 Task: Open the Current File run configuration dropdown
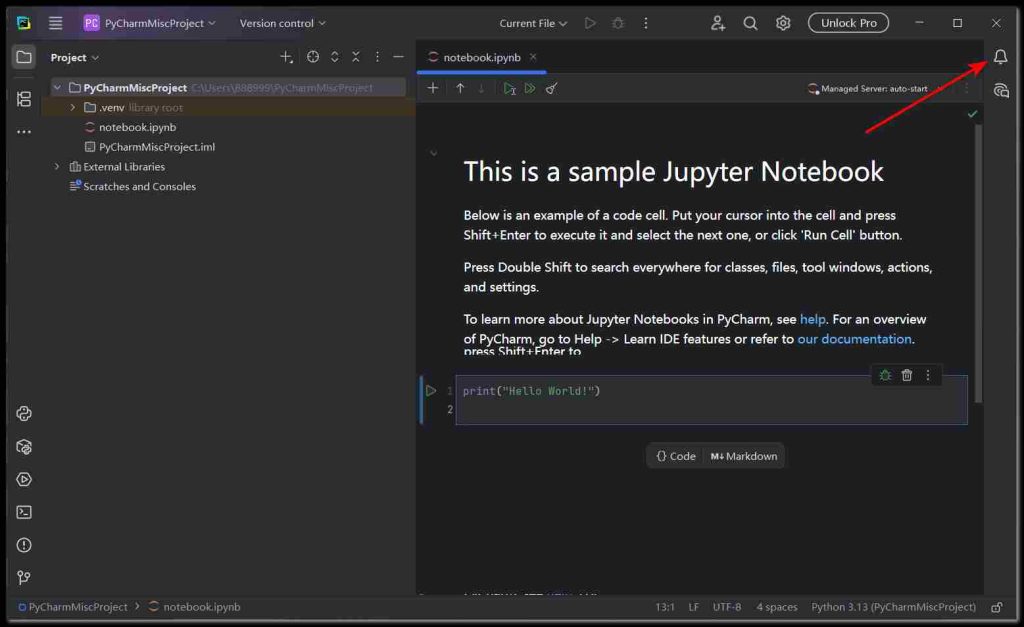coord(533,23)
